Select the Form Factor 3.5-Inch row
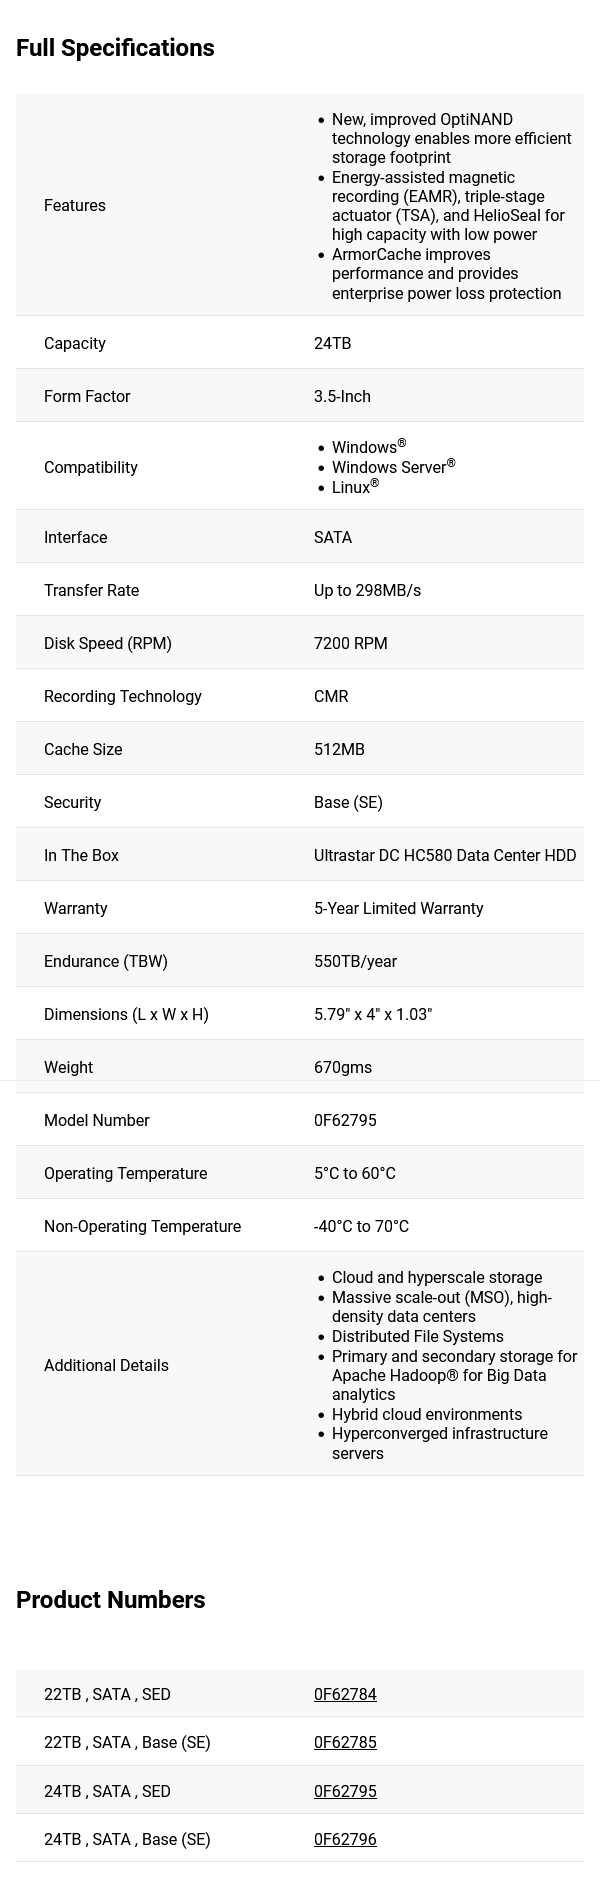Viewport: 600px width, 1882px height. point(300,396)
